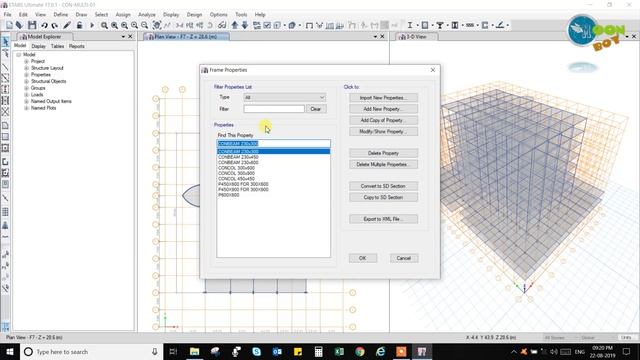Click the Lock/Unlock model padlock icon
Image resolution: width=640 pixels, height=360 pixels.
80,25
